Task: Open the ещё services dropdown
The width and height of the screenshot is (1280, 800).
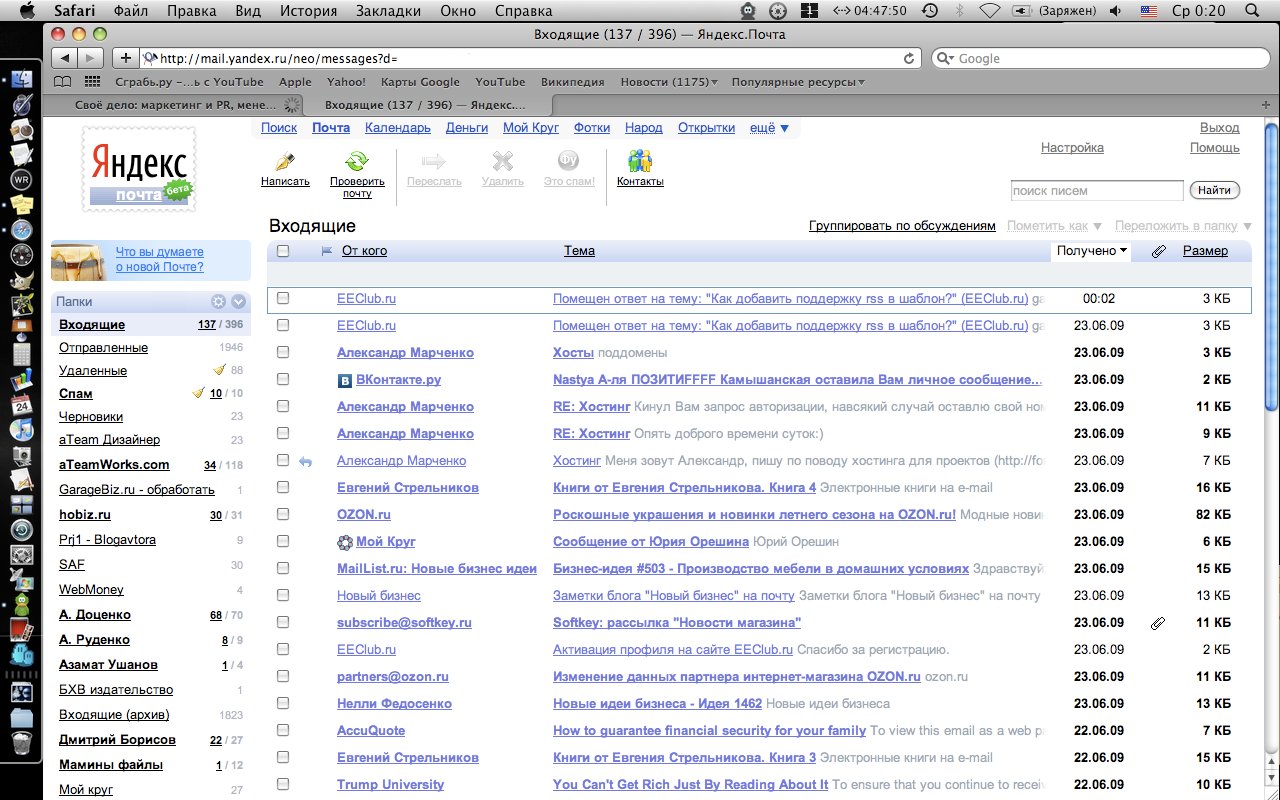Action: (x=769, y=128)
